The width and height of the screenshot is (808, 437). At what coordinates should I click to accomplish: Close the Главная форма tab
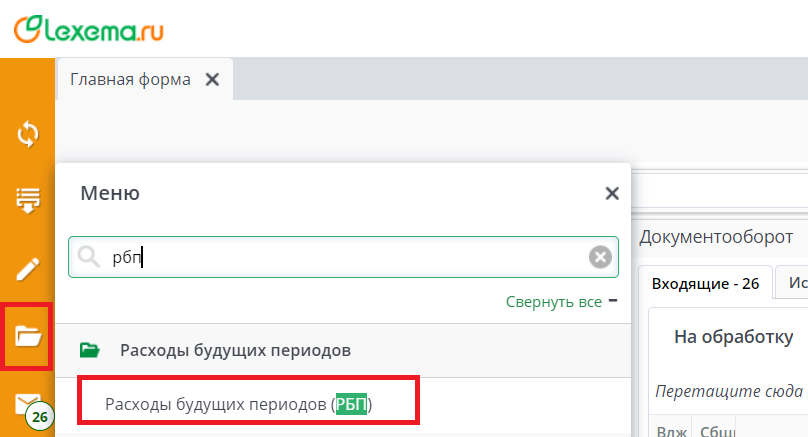(212, 80)
